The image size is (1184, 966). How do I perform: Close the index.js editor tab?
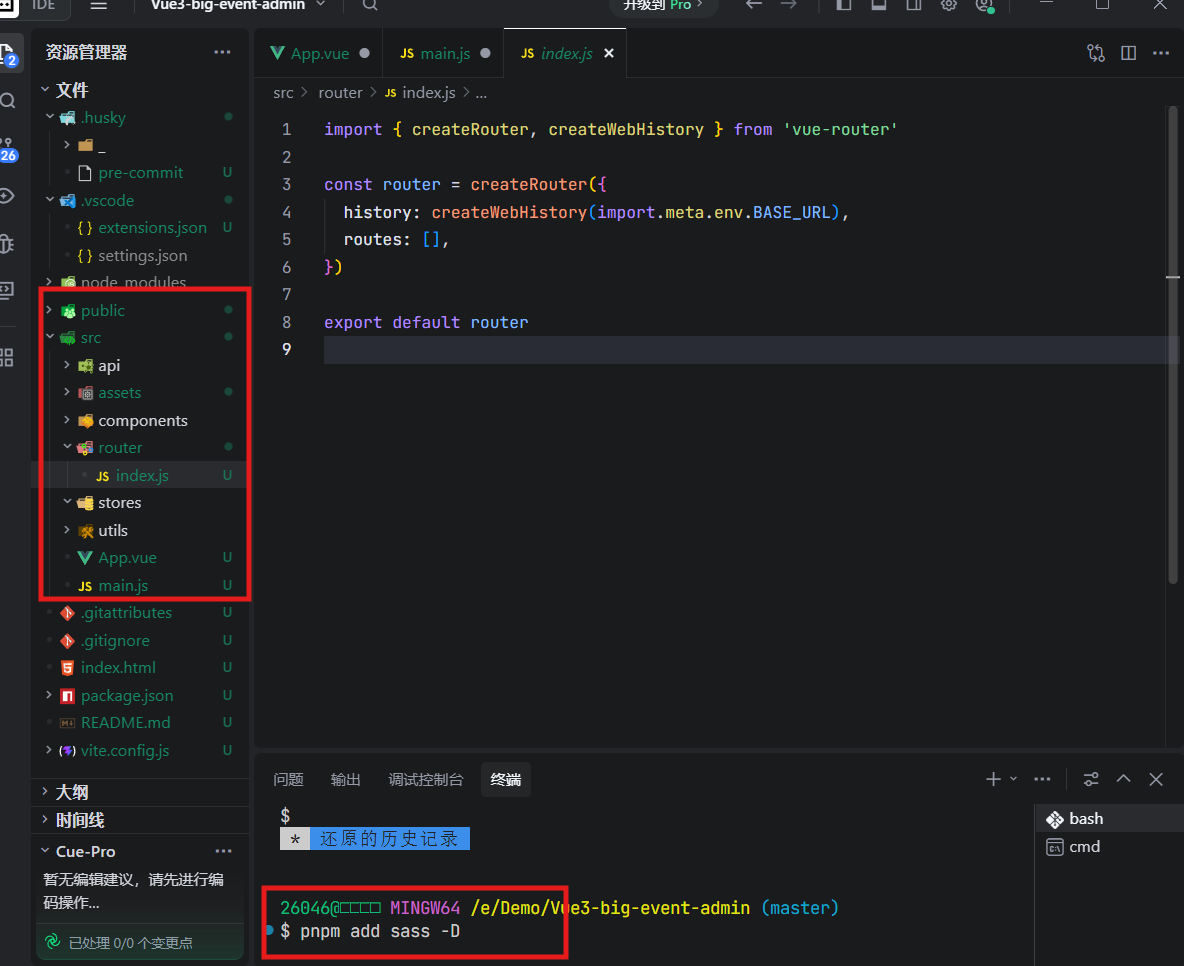click(x=609, y=54)
